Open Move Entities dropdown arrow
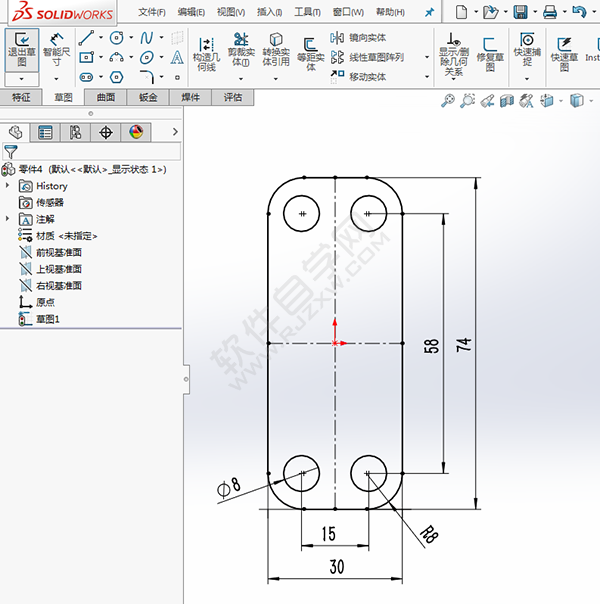Viewport: 600px width, 604px height. click(x=427, y=77)
